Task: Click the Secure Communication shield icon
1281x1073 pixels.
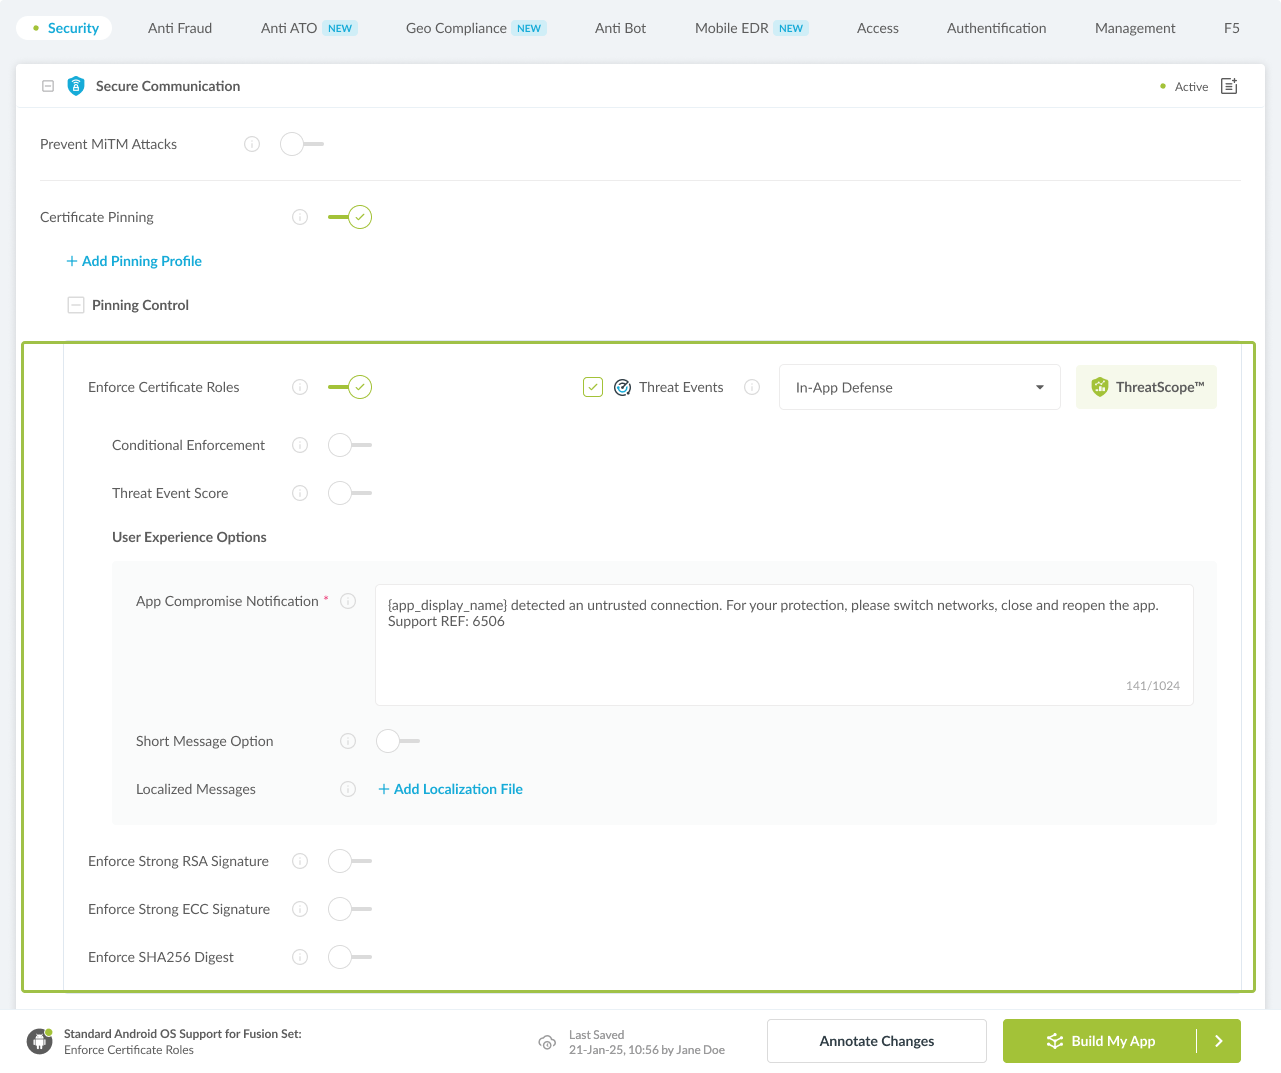Action: point(76,86)
